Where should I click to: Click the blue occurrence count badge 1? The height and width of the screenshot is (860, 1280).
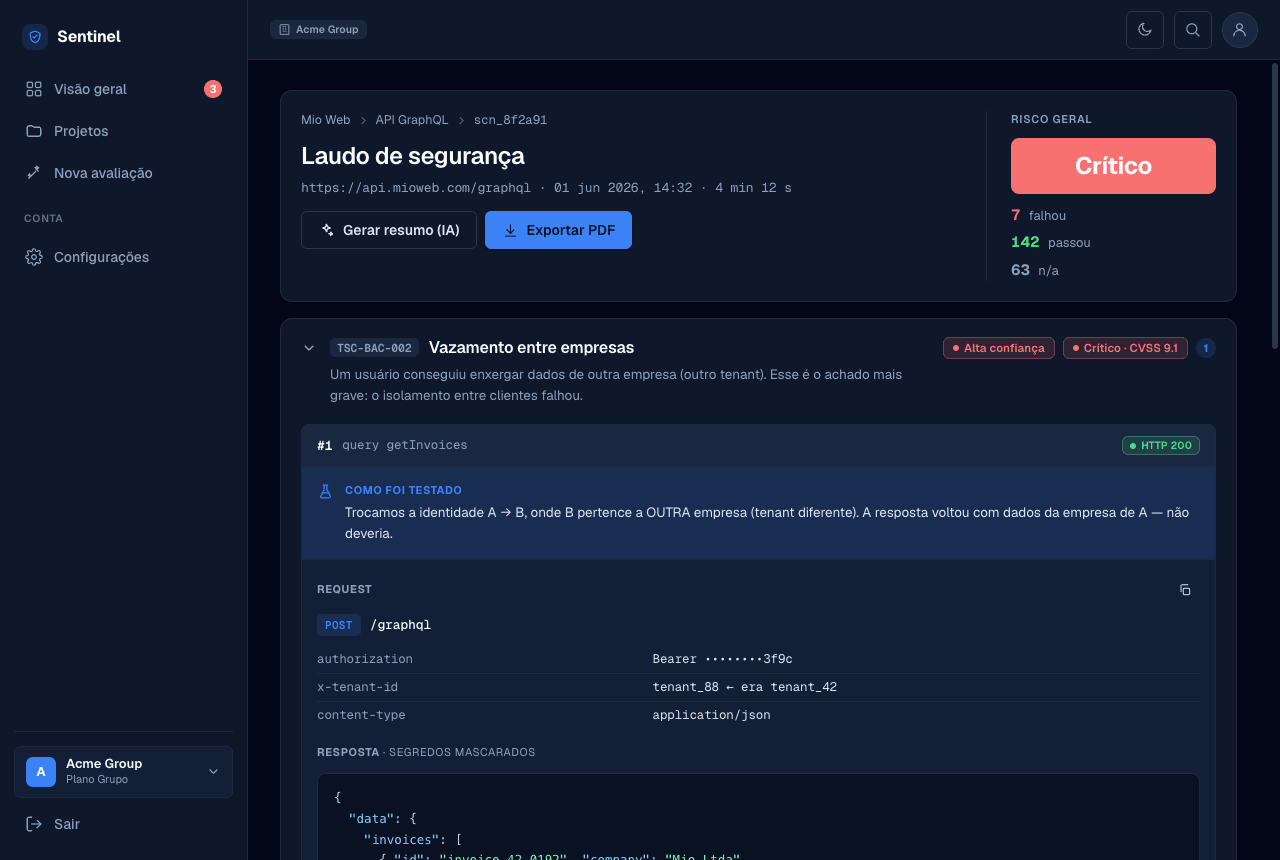coord(1206,348)
